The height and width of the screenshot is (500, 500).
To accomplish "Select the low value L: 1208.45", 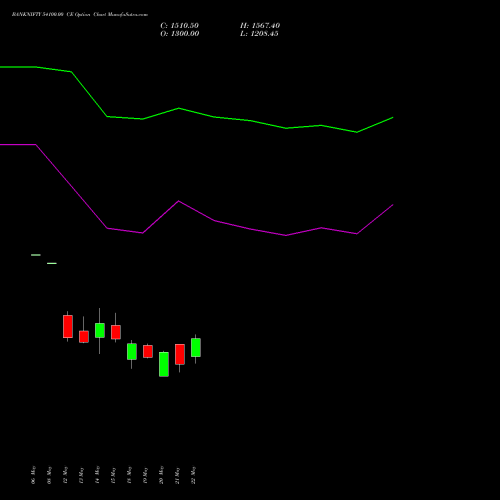I will point(259,34).
